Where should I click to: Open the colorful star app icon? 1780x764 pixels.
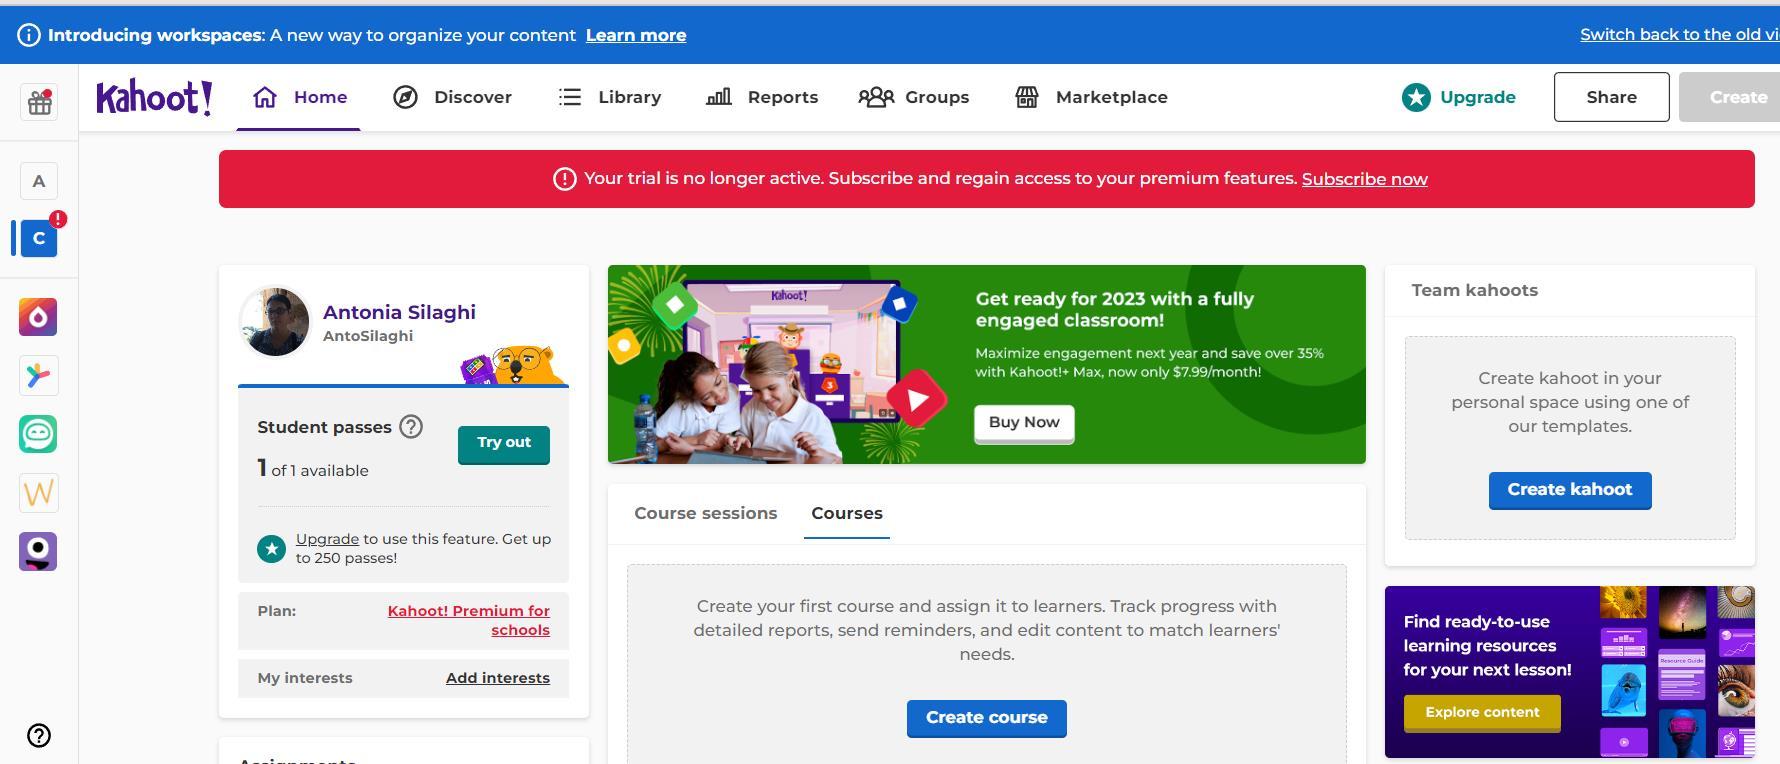[38, 376]
